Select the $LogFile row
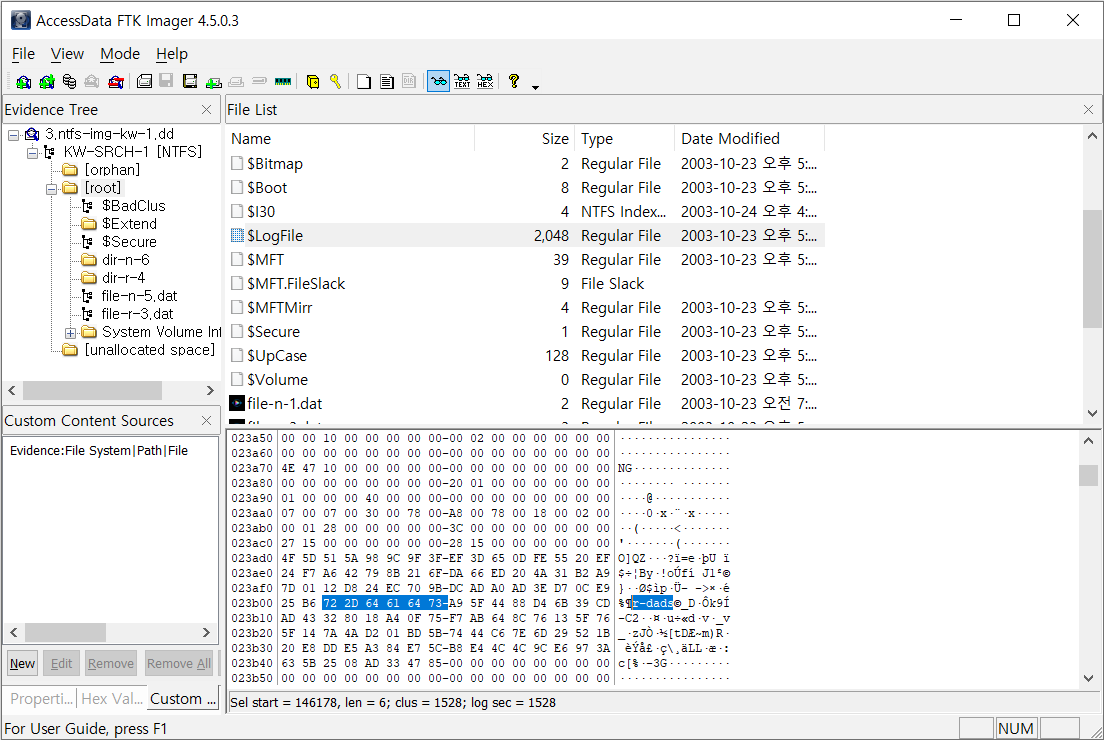 tap(525, 235)
